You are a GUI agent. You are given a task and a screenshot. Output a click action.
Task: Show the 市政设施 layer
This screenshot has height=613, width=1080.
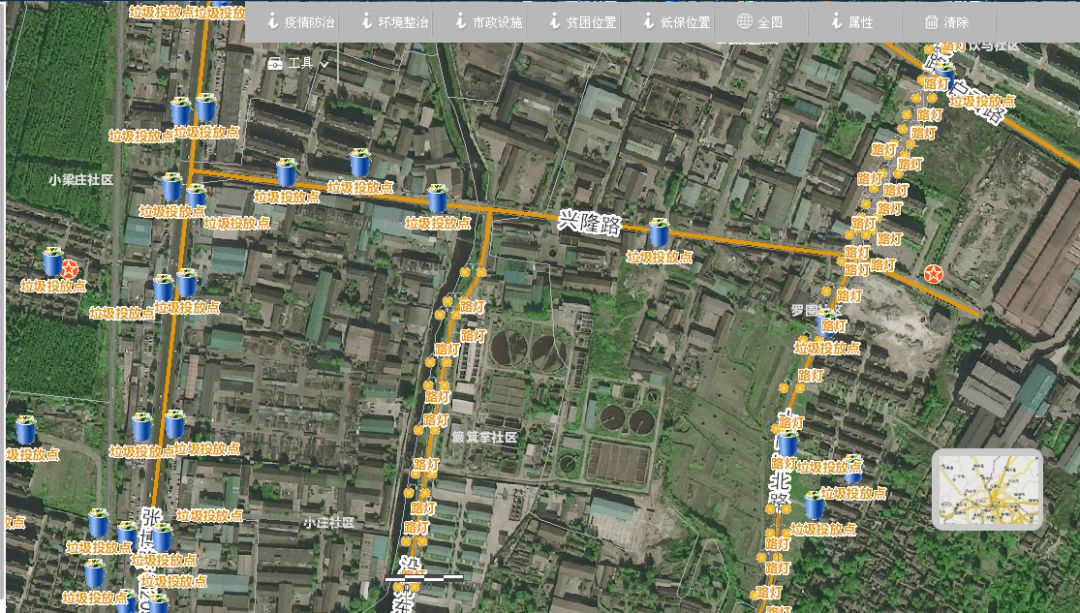click(486, 22)
